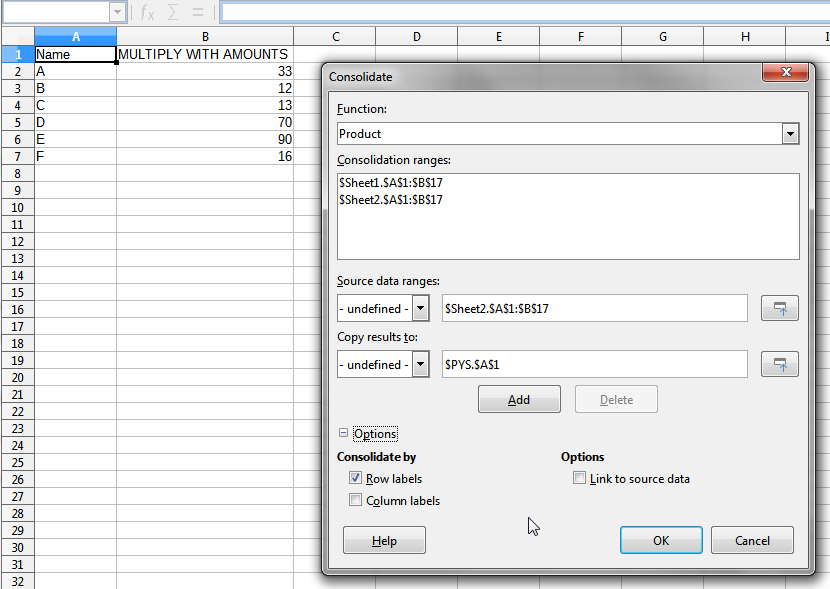
Task: Open the Function dropdown showing Product
Action: [x=790, y=133]
